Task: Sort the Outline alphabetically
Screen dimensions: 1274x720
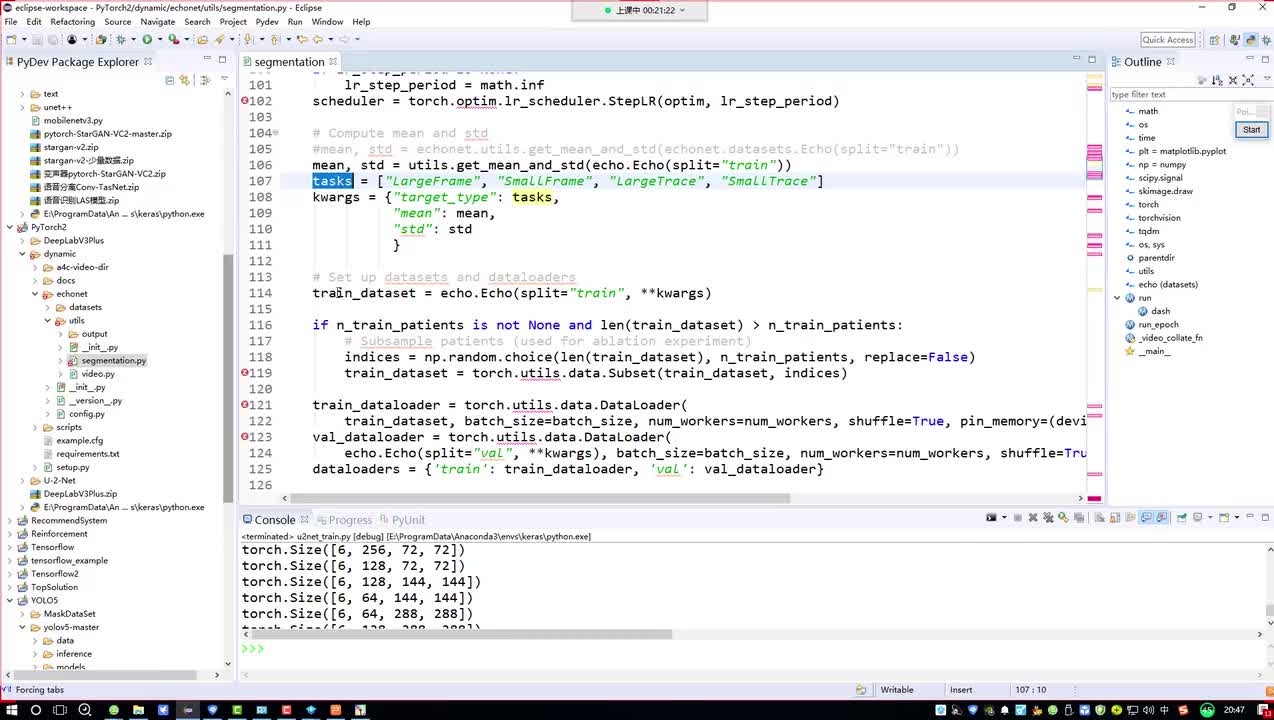Action: coord(1217,80)
